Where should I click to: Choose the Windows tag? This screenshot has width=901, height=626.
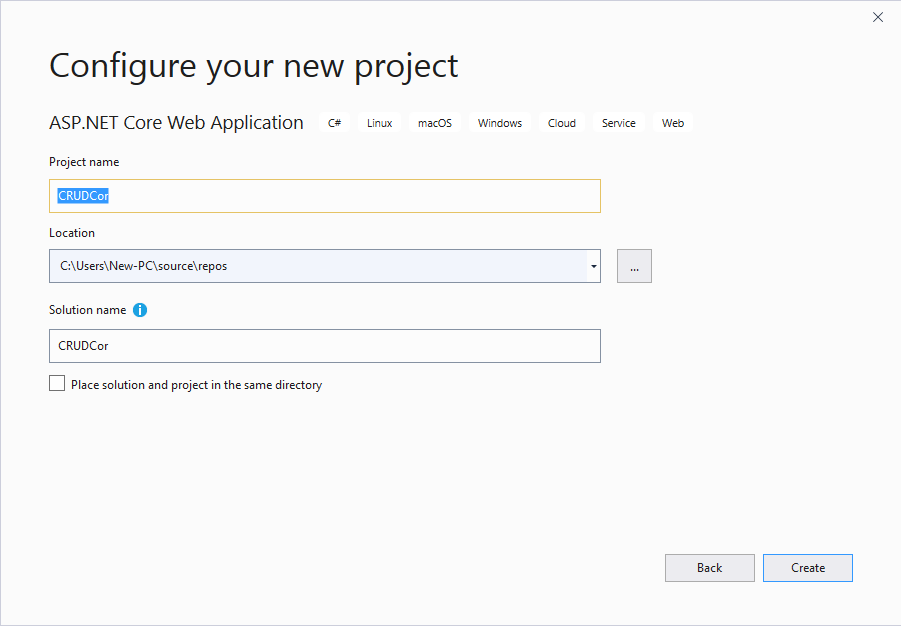[x=500, y=123]
